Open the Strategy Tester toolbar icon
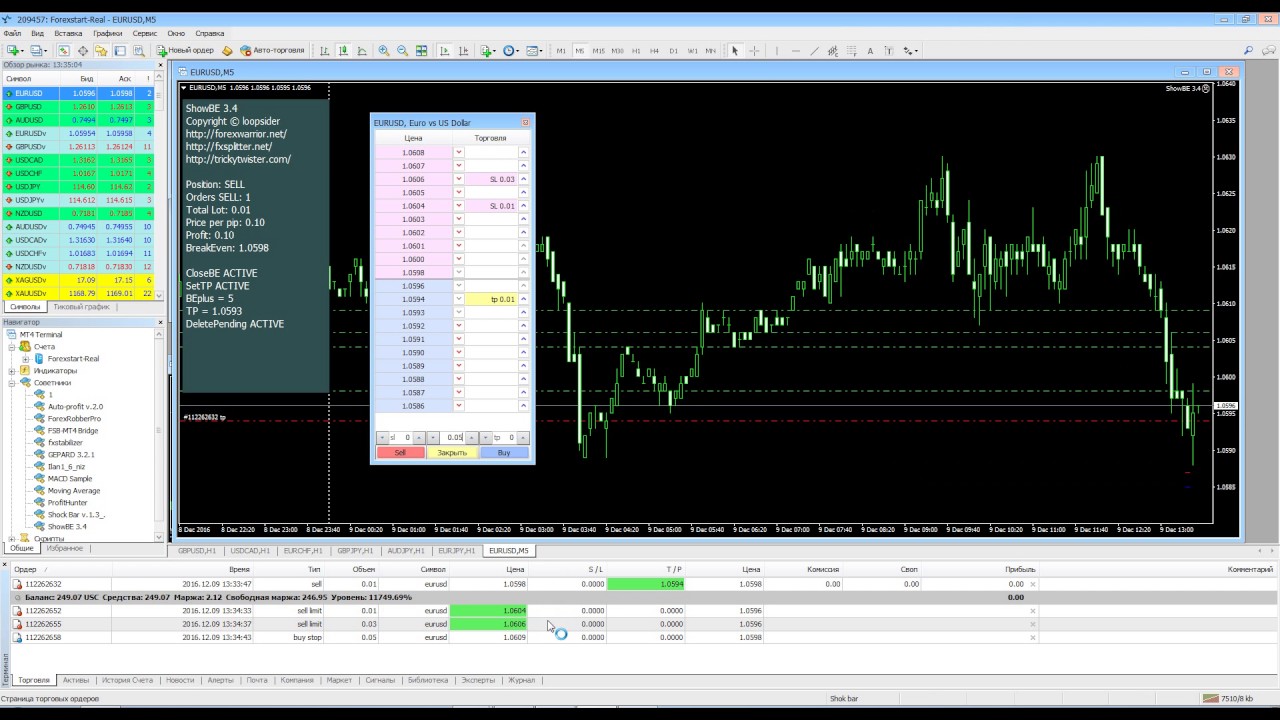 (138, 50)
